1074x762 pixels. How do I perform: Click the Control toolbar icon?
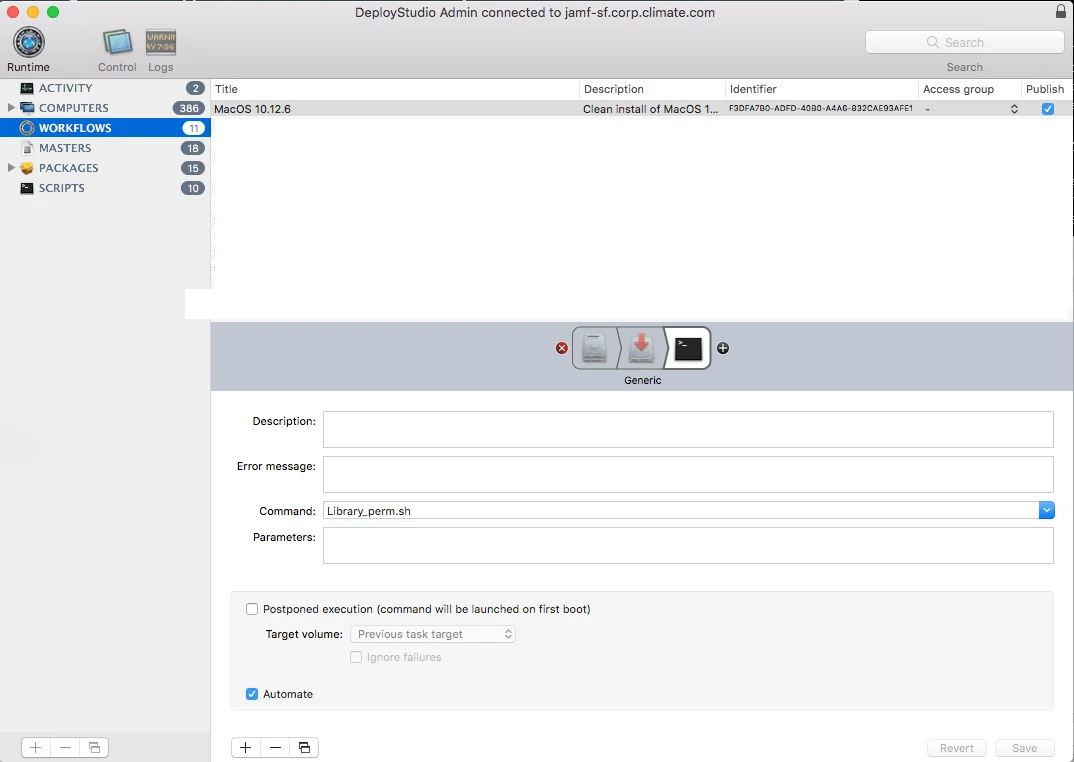click(117, 42)
